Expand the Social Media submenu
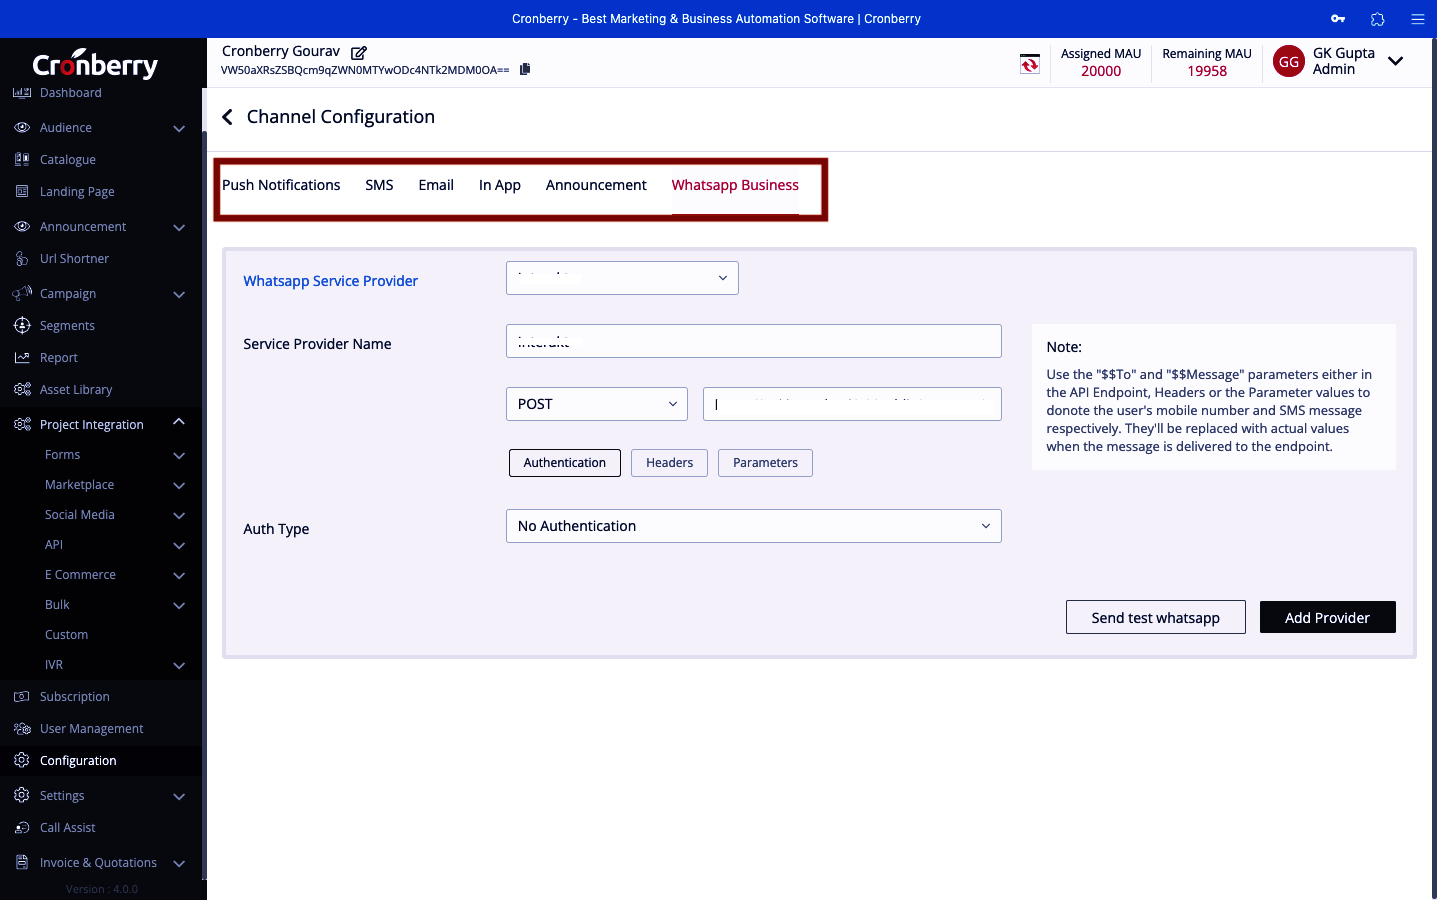The height and width of the screenshot is (900, 1437). click(179, 515)
